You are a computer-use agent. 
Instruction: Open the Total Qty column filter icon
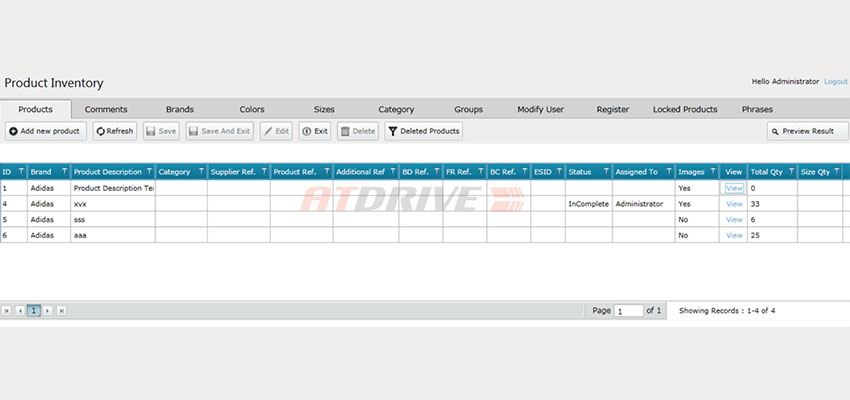pos(790,172)
